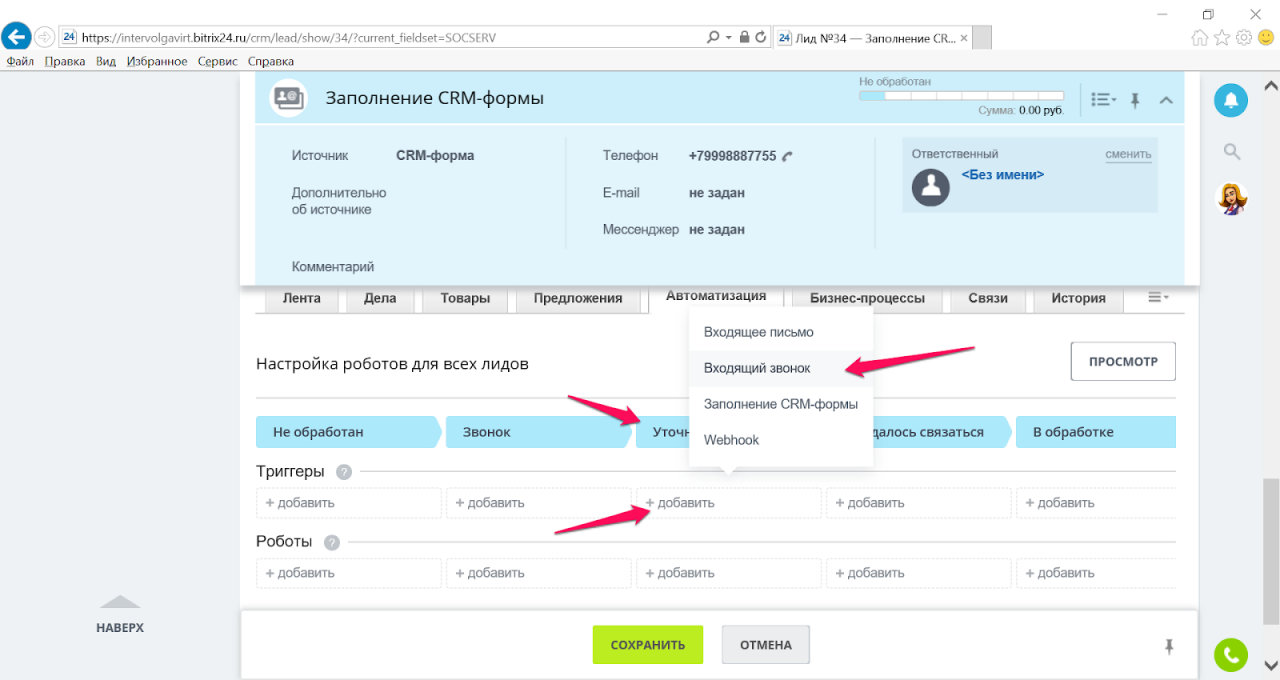This screenshot has height=680, width=1280.
Task: Open the notifications bell icon
Action: tap(1231, 100)
